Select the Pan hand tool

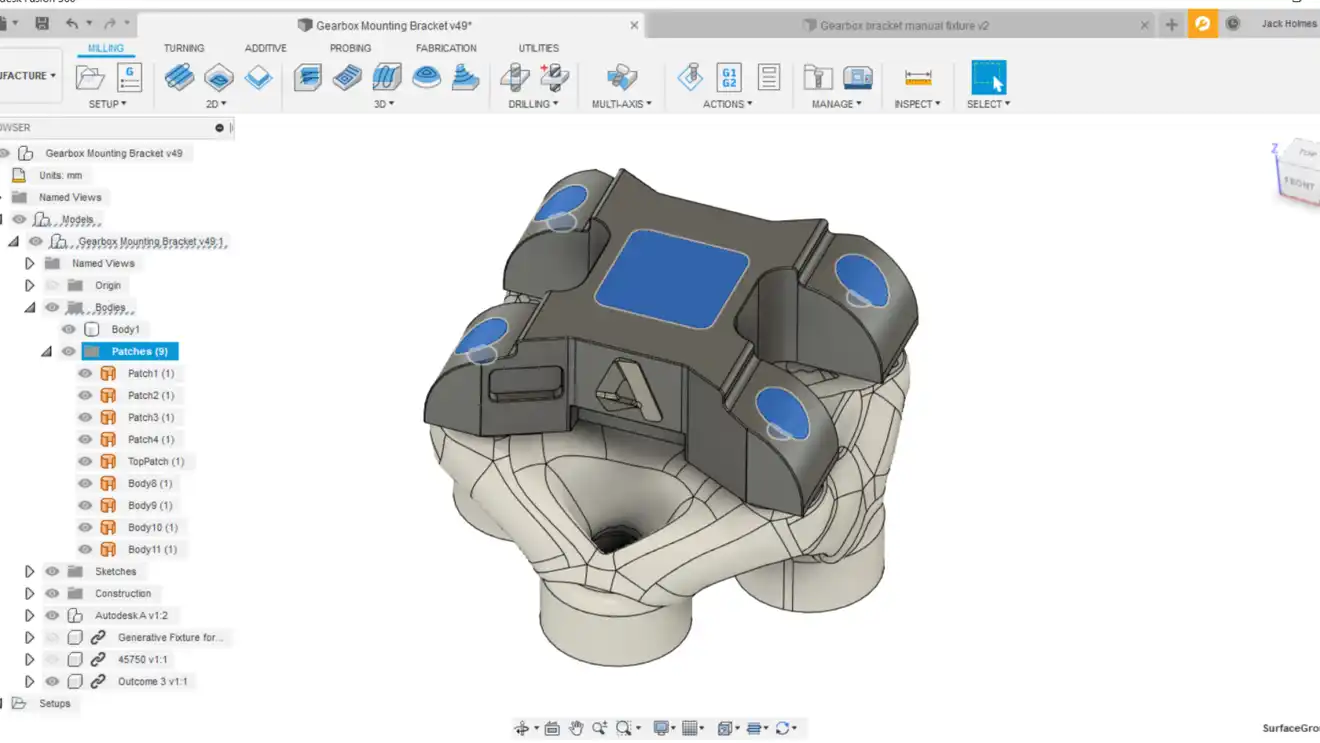[576, 728]
